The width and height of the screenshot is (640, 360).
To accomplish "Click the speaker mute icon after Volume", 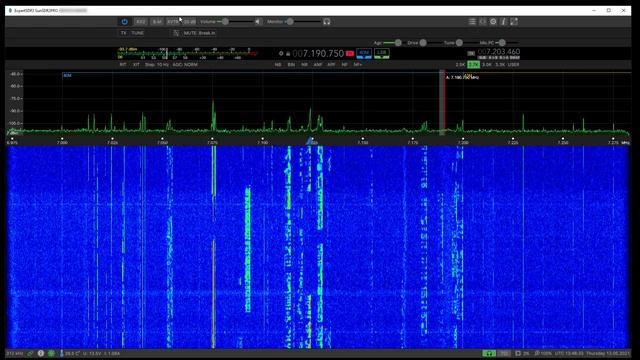I will tap(258, 22).
